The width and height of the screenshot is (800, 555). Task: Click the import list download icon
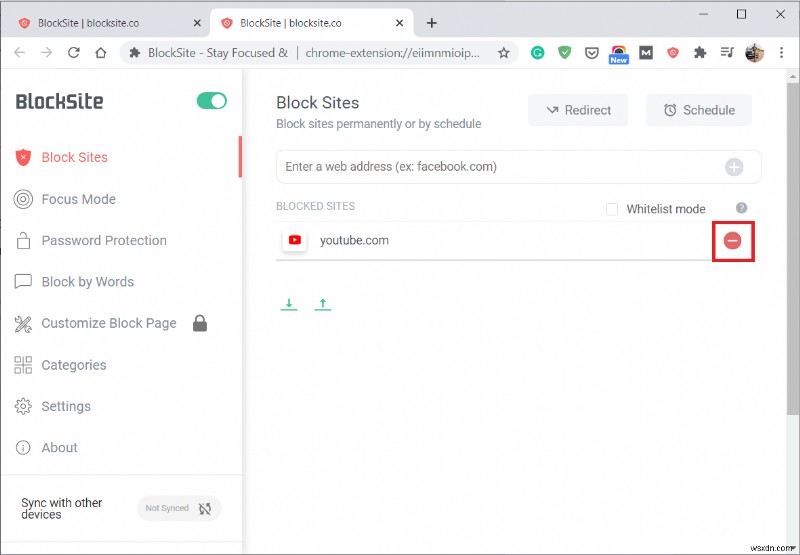coord(289,305)
